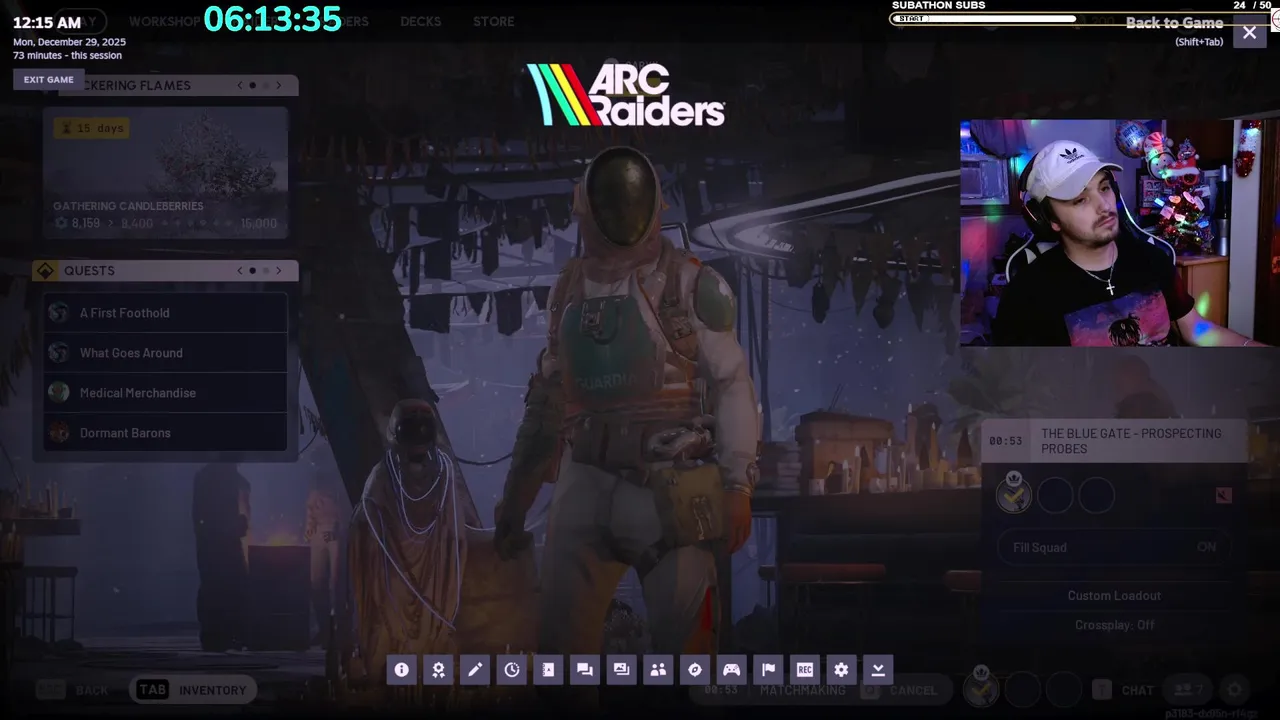Screen dimensions: 1280x720
Task: Click the streamer webcam feed
Action: (x=1120, y=233)
